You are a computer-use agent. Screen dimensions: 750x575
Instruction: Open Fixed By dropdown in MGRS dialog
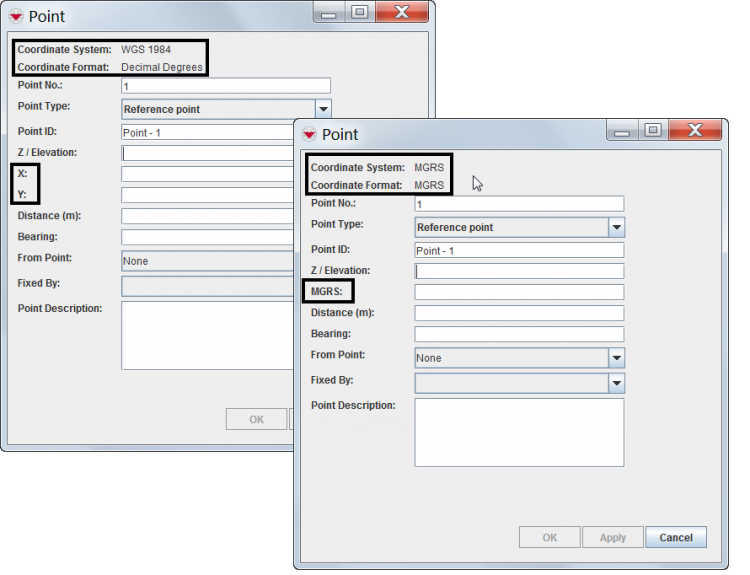pos(616,384)
